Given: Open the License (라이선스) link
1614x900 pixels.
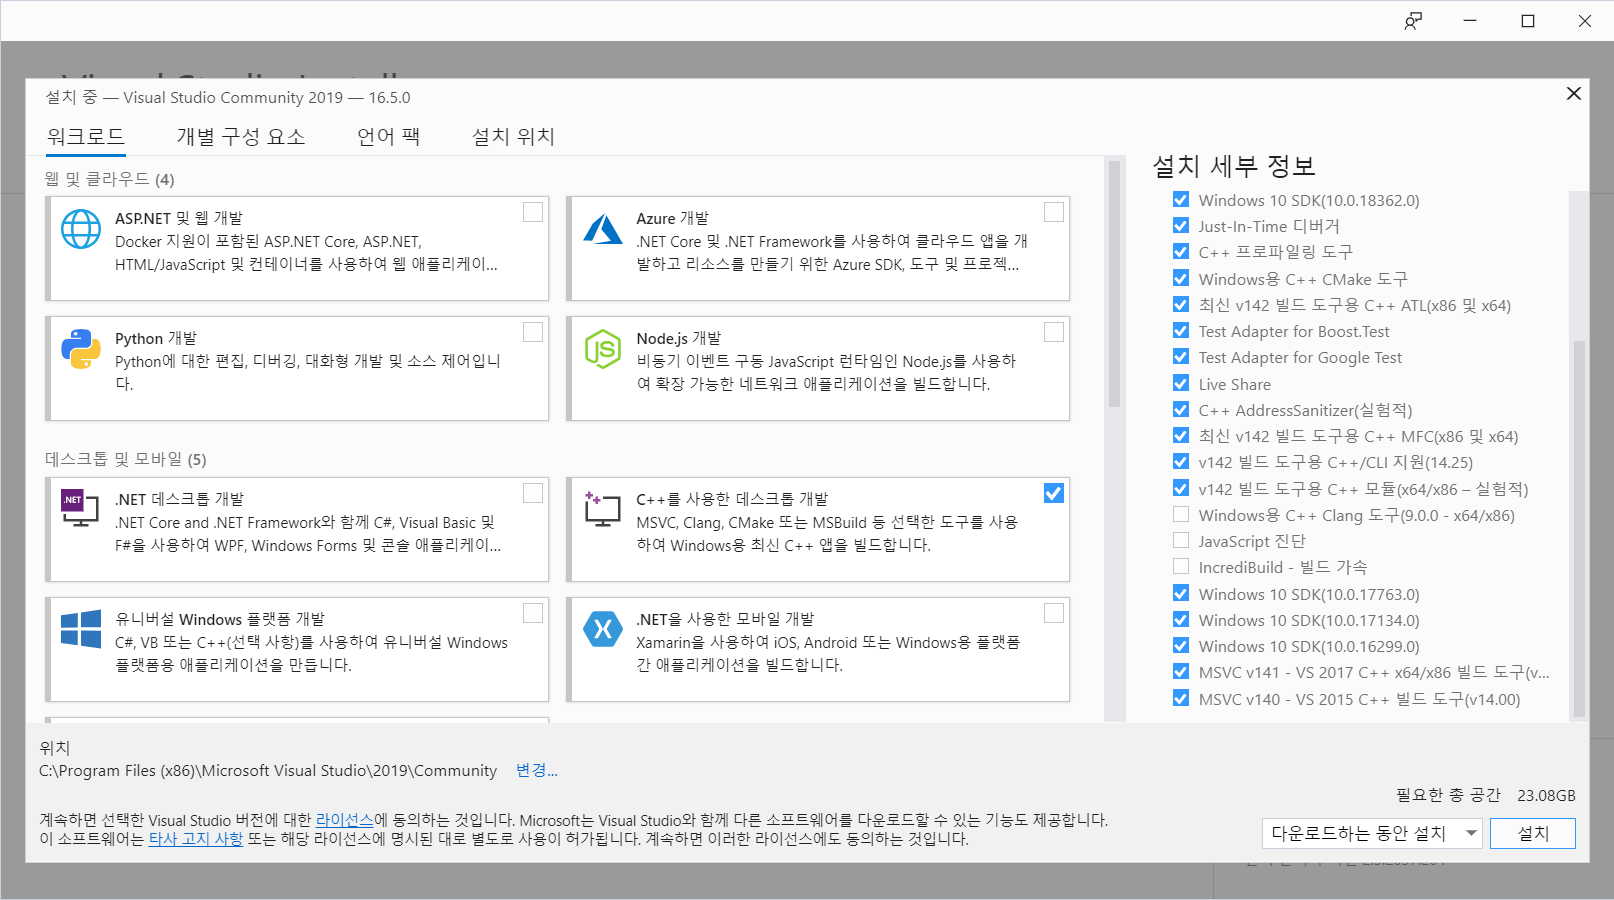Looking at the screenshot, I should (344, 820).
